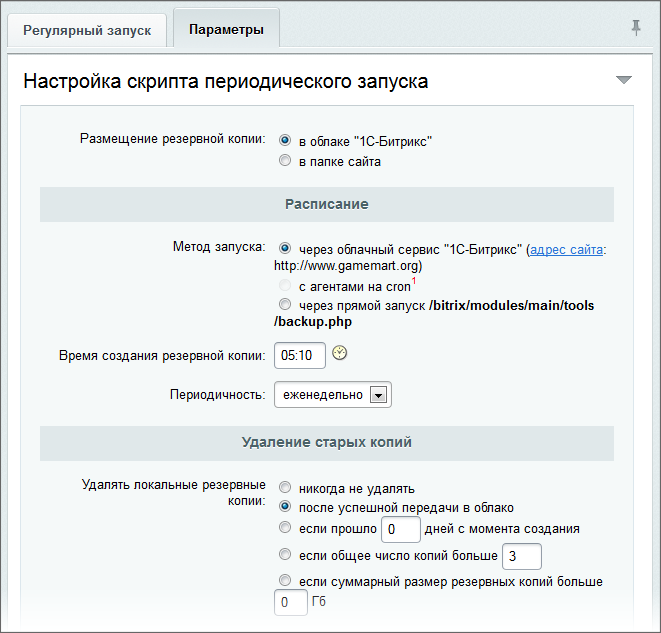The image size is (661, 633).
Task: Click the Удалять локальные резервные копии label
Action: click(174, 492)
